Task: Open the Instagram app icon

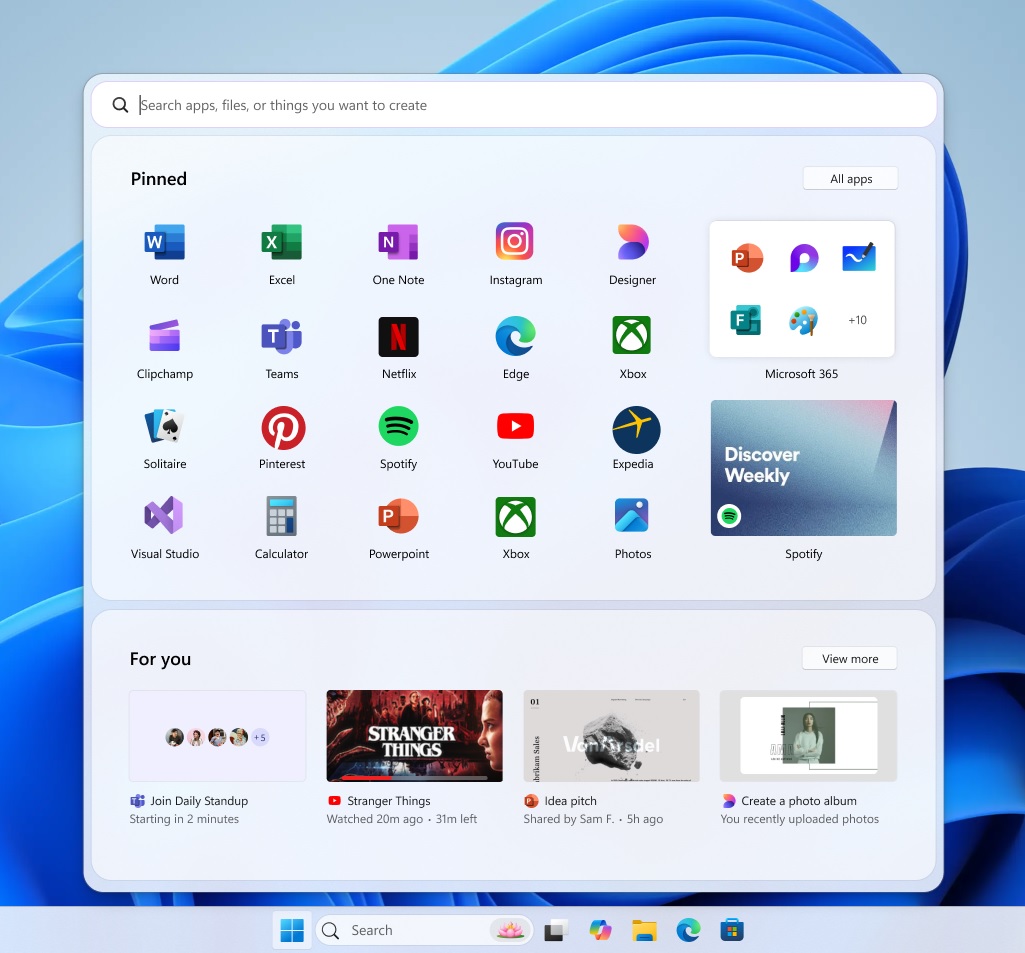Action: click(515, 242)
